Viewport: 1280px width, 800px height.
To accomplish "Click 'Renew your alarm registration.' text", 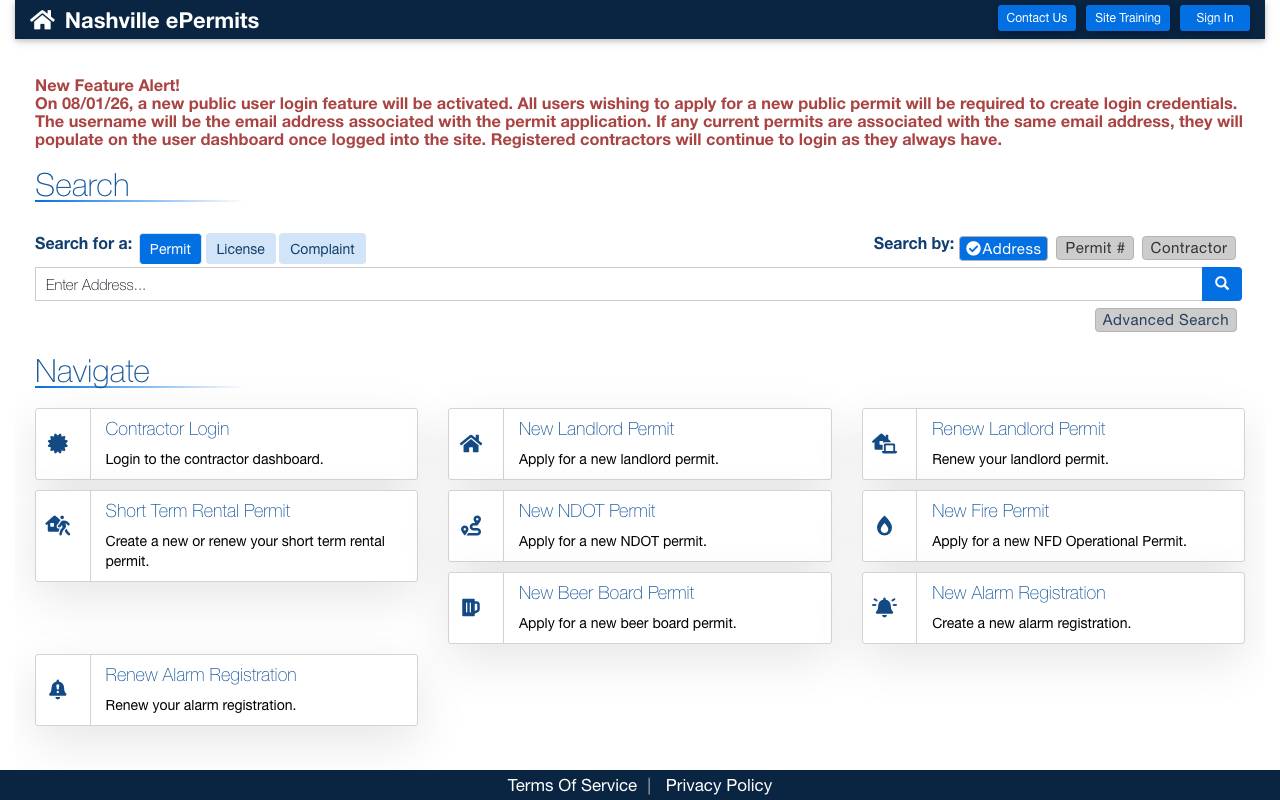I will click(x=200, y=705).
